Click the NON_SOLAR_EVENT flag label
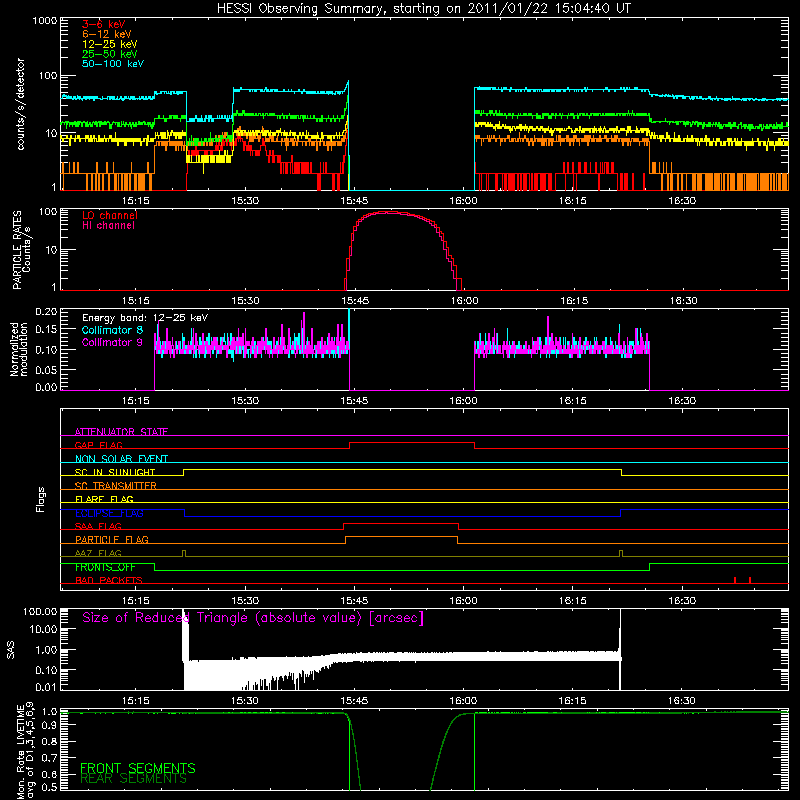This screenshot has width=800, height=800. (x=121, y=459)
